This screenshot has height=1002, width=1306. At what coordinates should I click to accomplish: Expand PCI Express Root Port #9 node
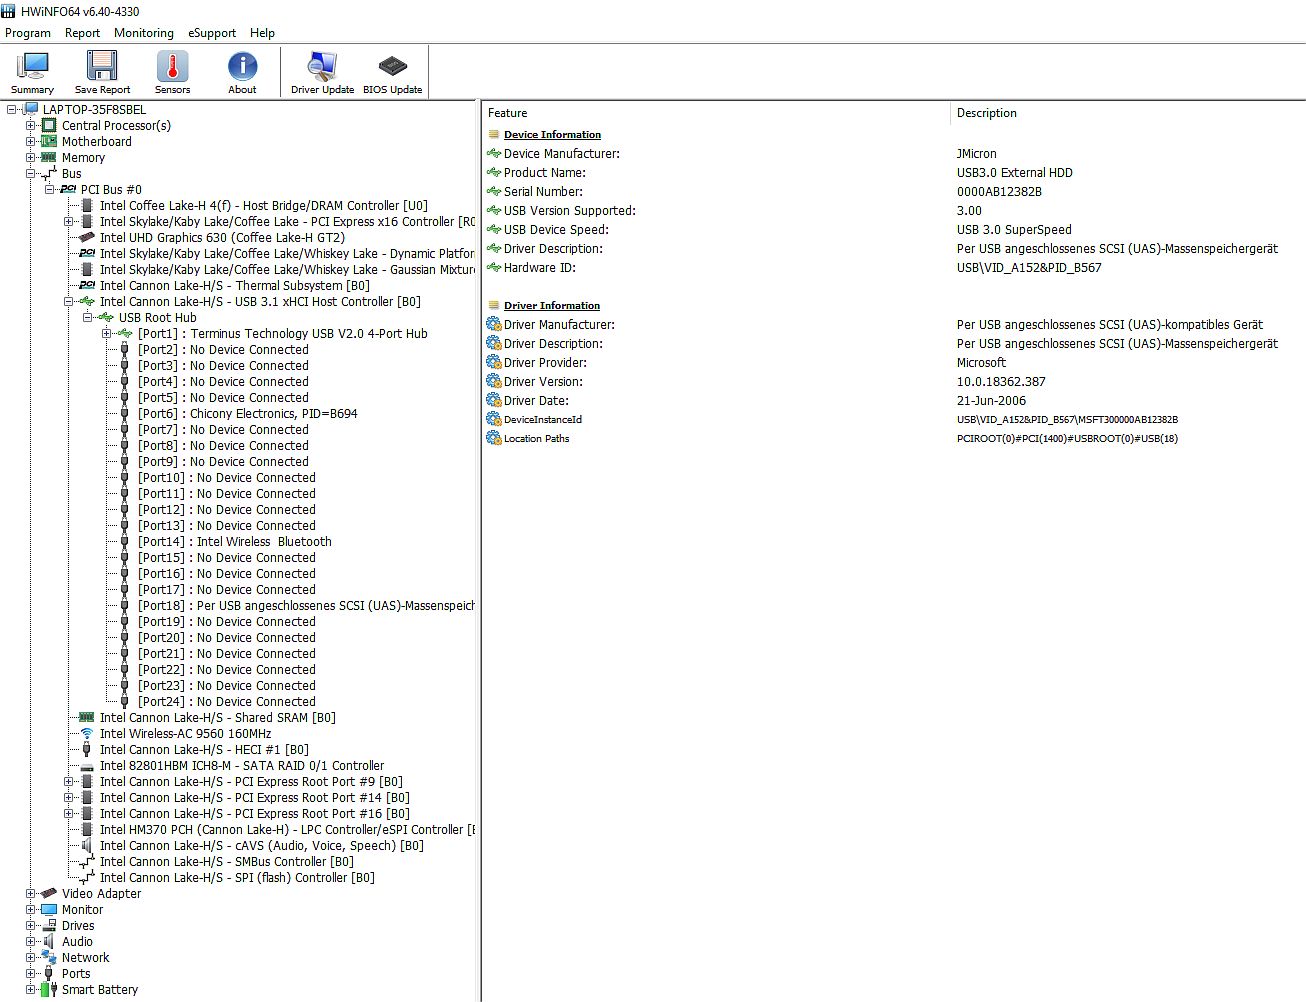pos(69,782)
